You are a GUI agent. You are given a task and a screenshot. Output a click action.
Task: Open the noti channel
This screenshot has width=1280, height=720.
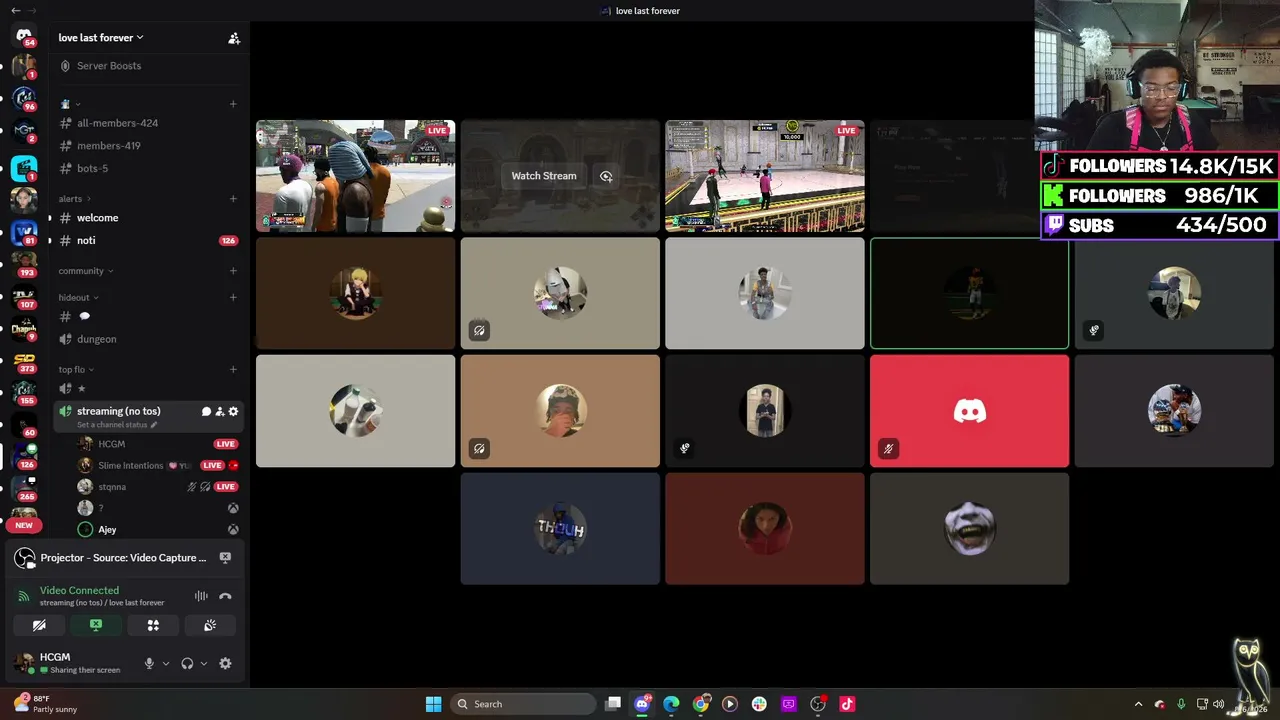[x=148, y=241]
